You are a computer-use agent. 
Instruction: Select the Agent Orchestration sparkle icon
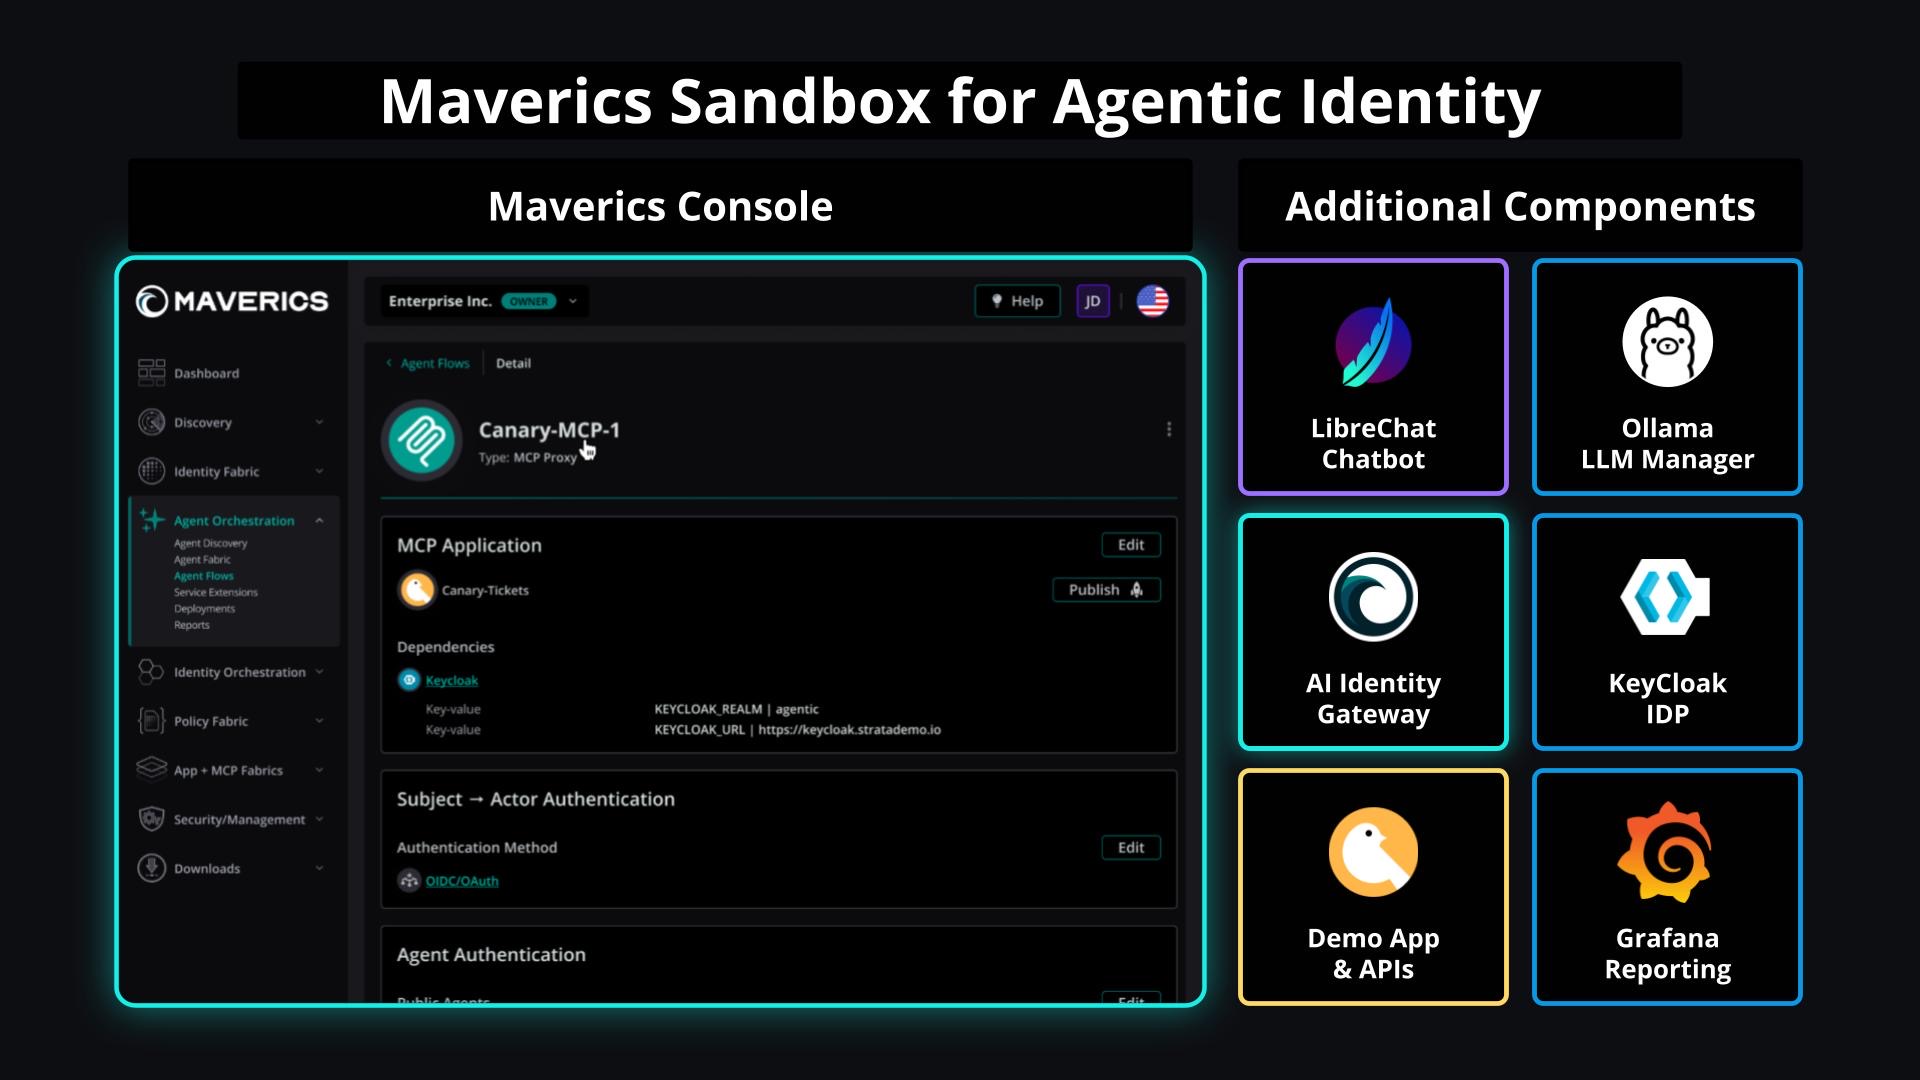(150, 519)
